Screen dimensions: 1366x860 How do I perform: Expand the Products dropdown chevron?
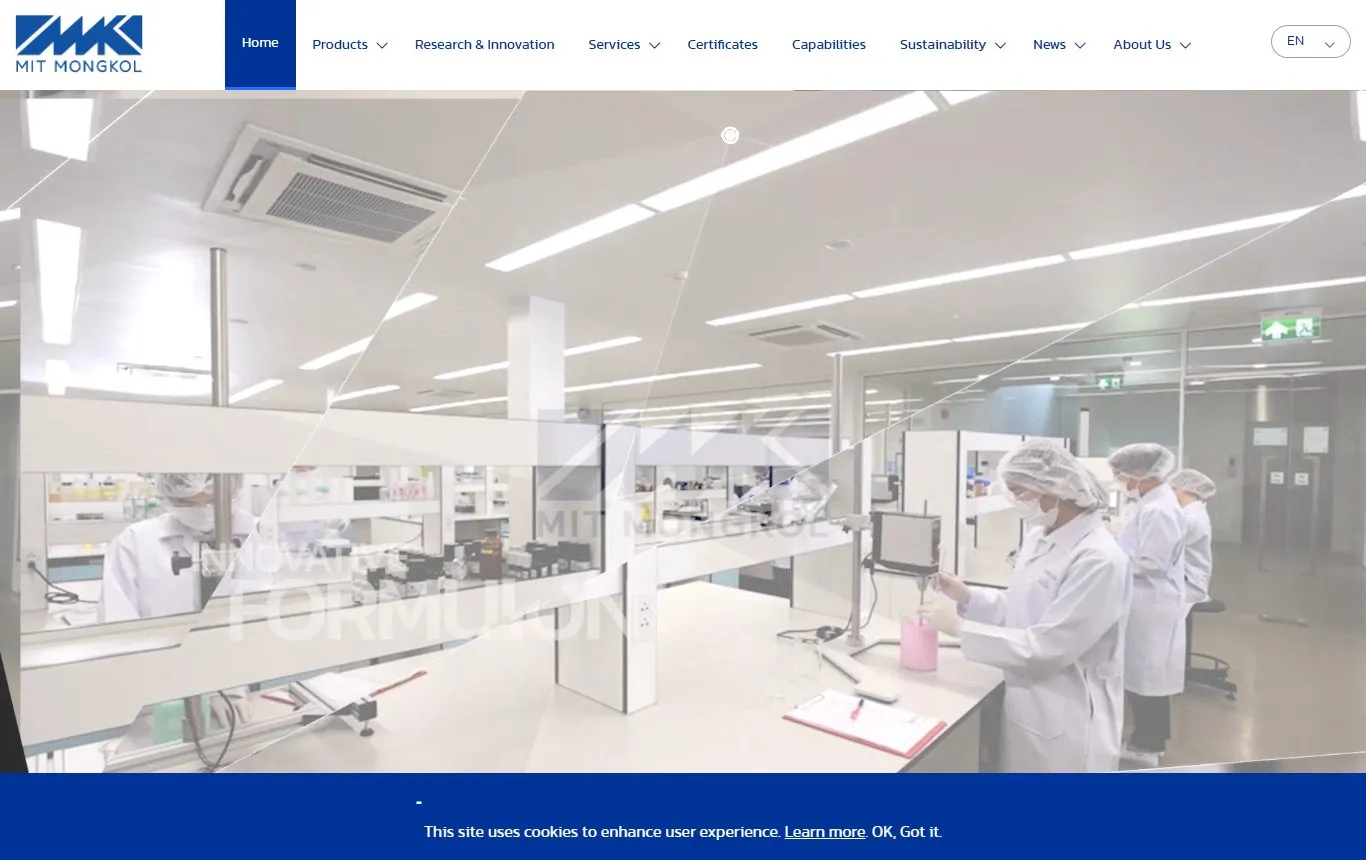click(382, 46)
